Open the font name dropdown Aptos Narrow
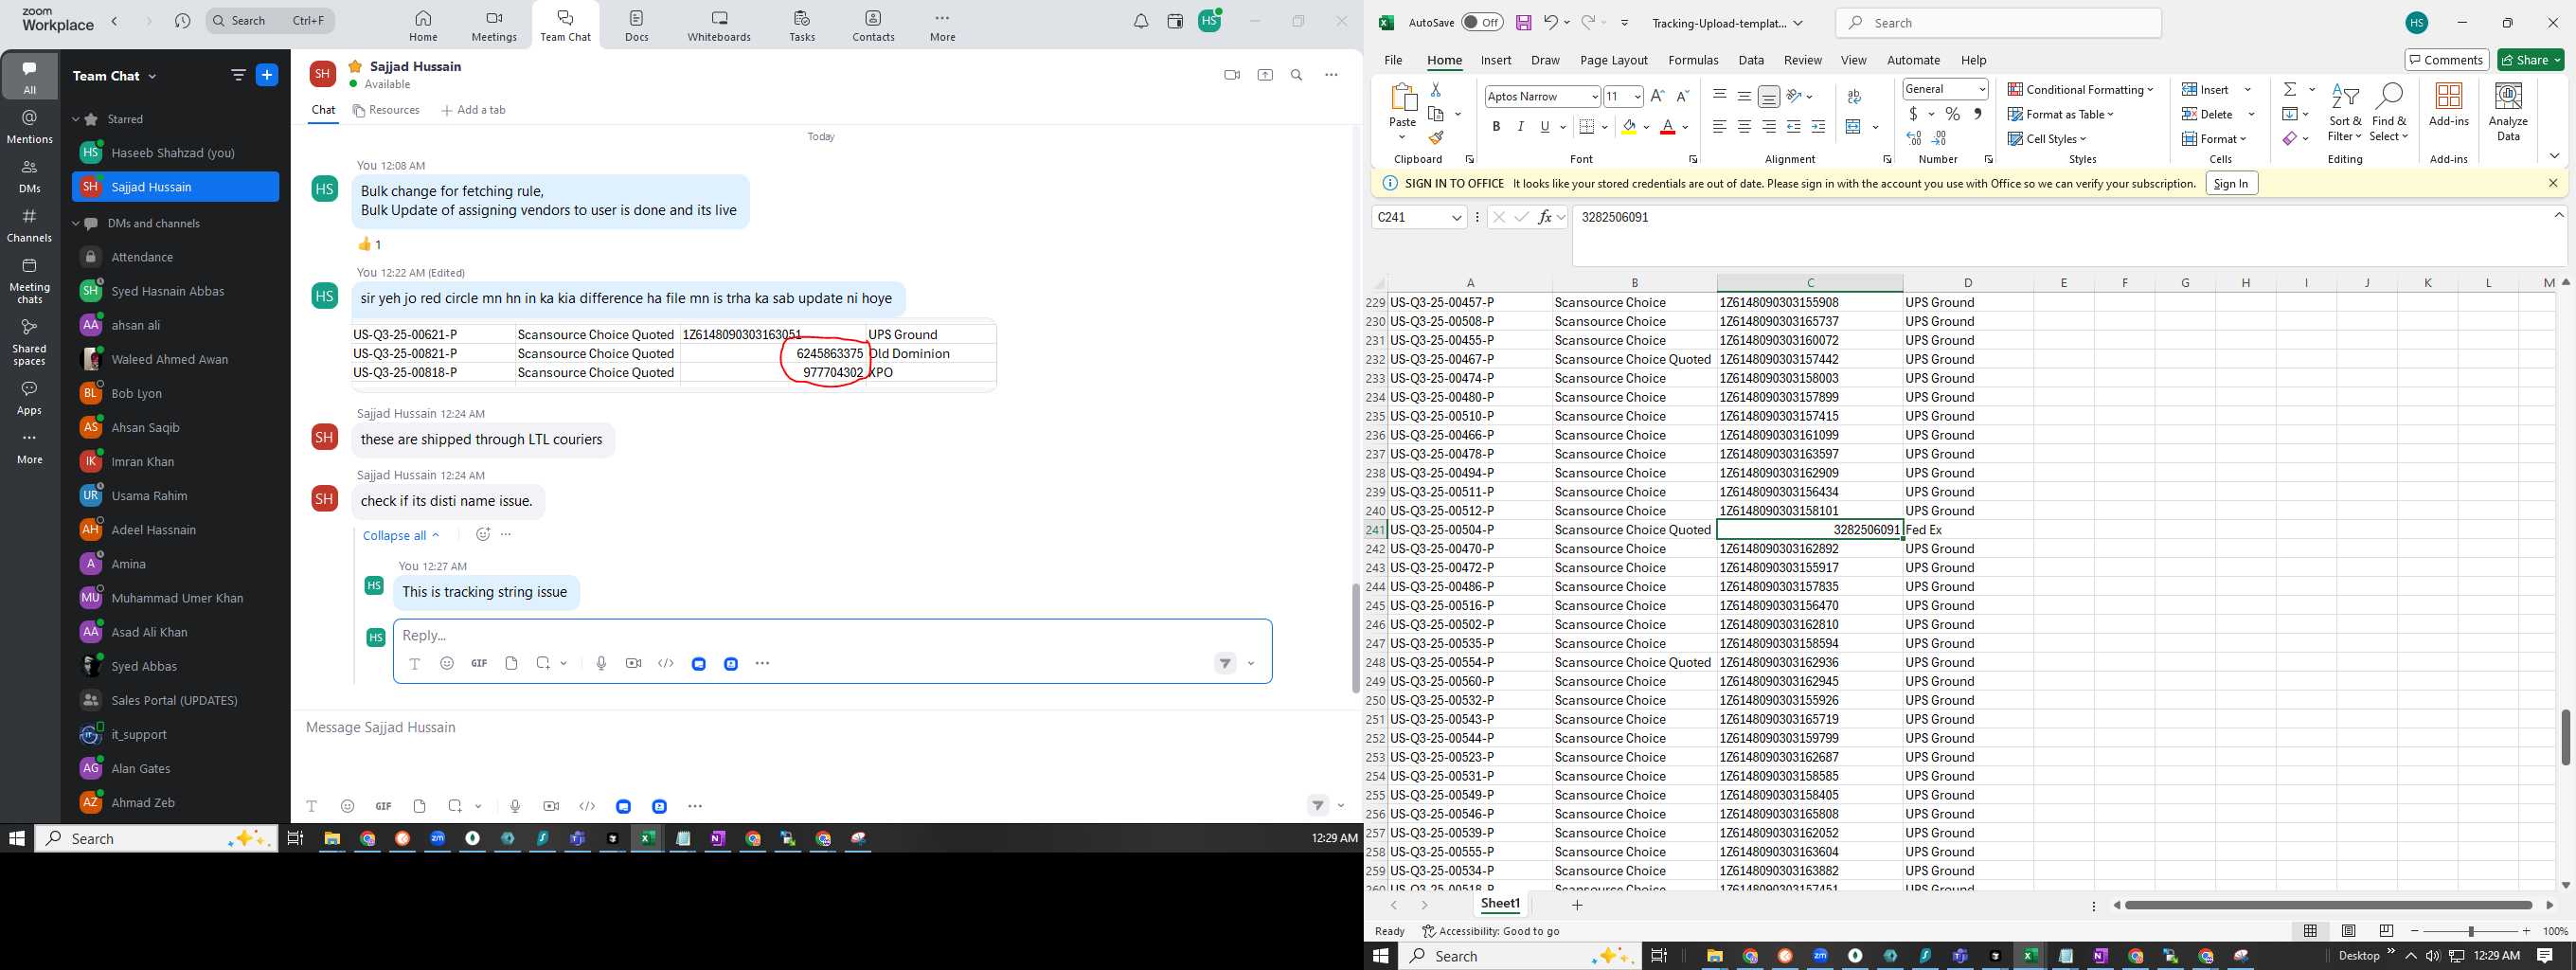Screen dimensions: 2576x970 coord(1594,96)
